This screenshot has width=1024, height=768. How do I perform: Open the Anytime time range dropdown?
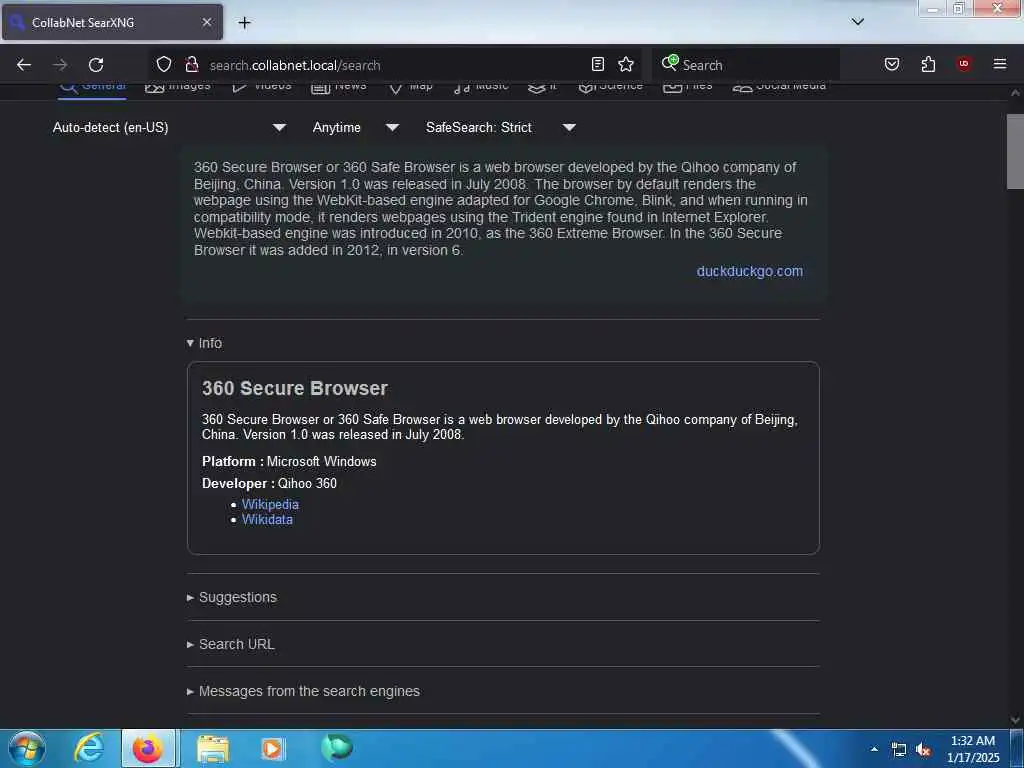click(356, 127)
